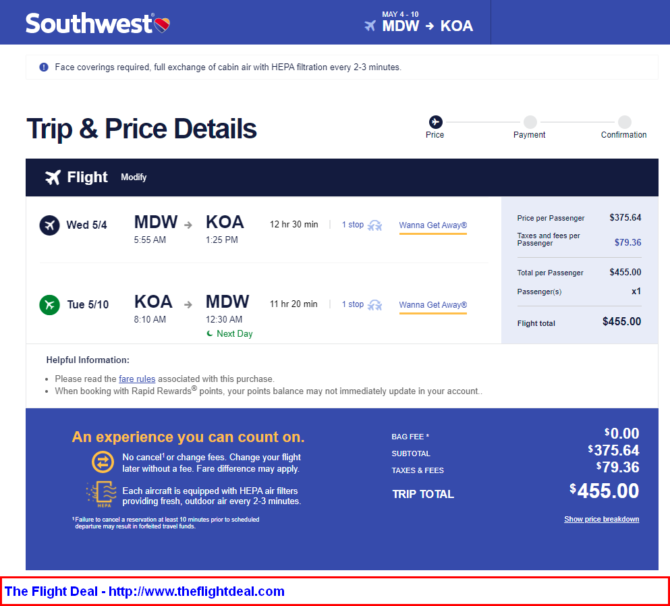Click the plane-change icon on Wed 5/4 flight
This screenshot has width=670, height=606.
pyautogui.click(x=375, y=225)
